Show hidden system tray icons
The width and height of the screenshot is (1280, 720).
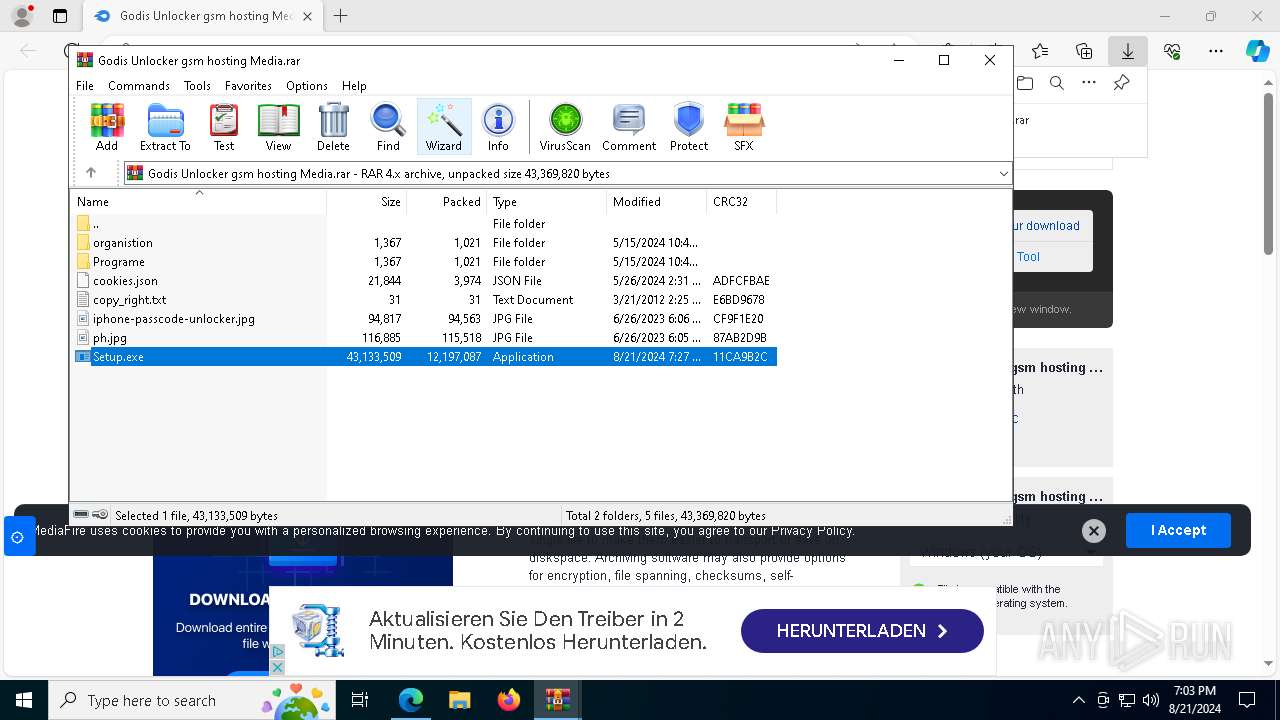(x=1078, y=700)
